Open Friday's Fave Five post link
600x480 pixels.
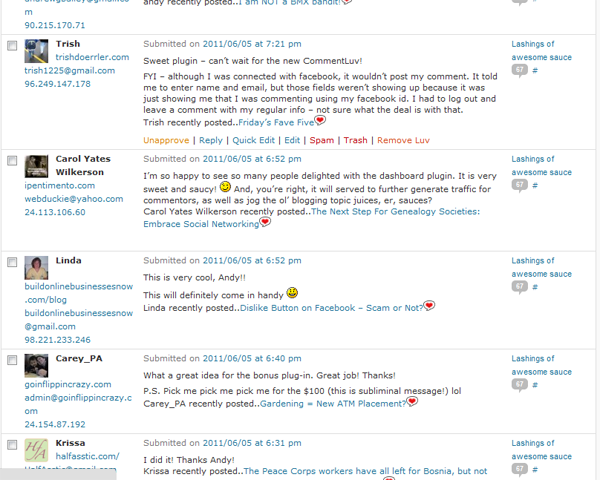tap(276, 122)
